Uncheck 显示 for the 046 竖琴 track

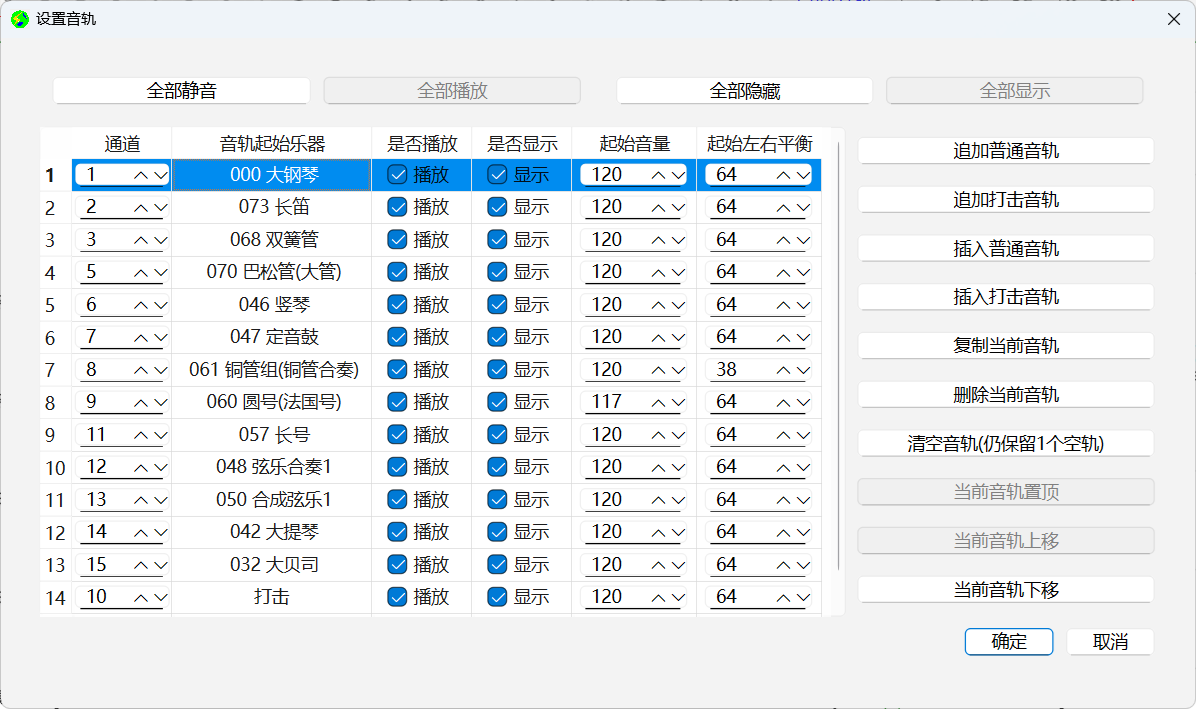click(497, 304)
